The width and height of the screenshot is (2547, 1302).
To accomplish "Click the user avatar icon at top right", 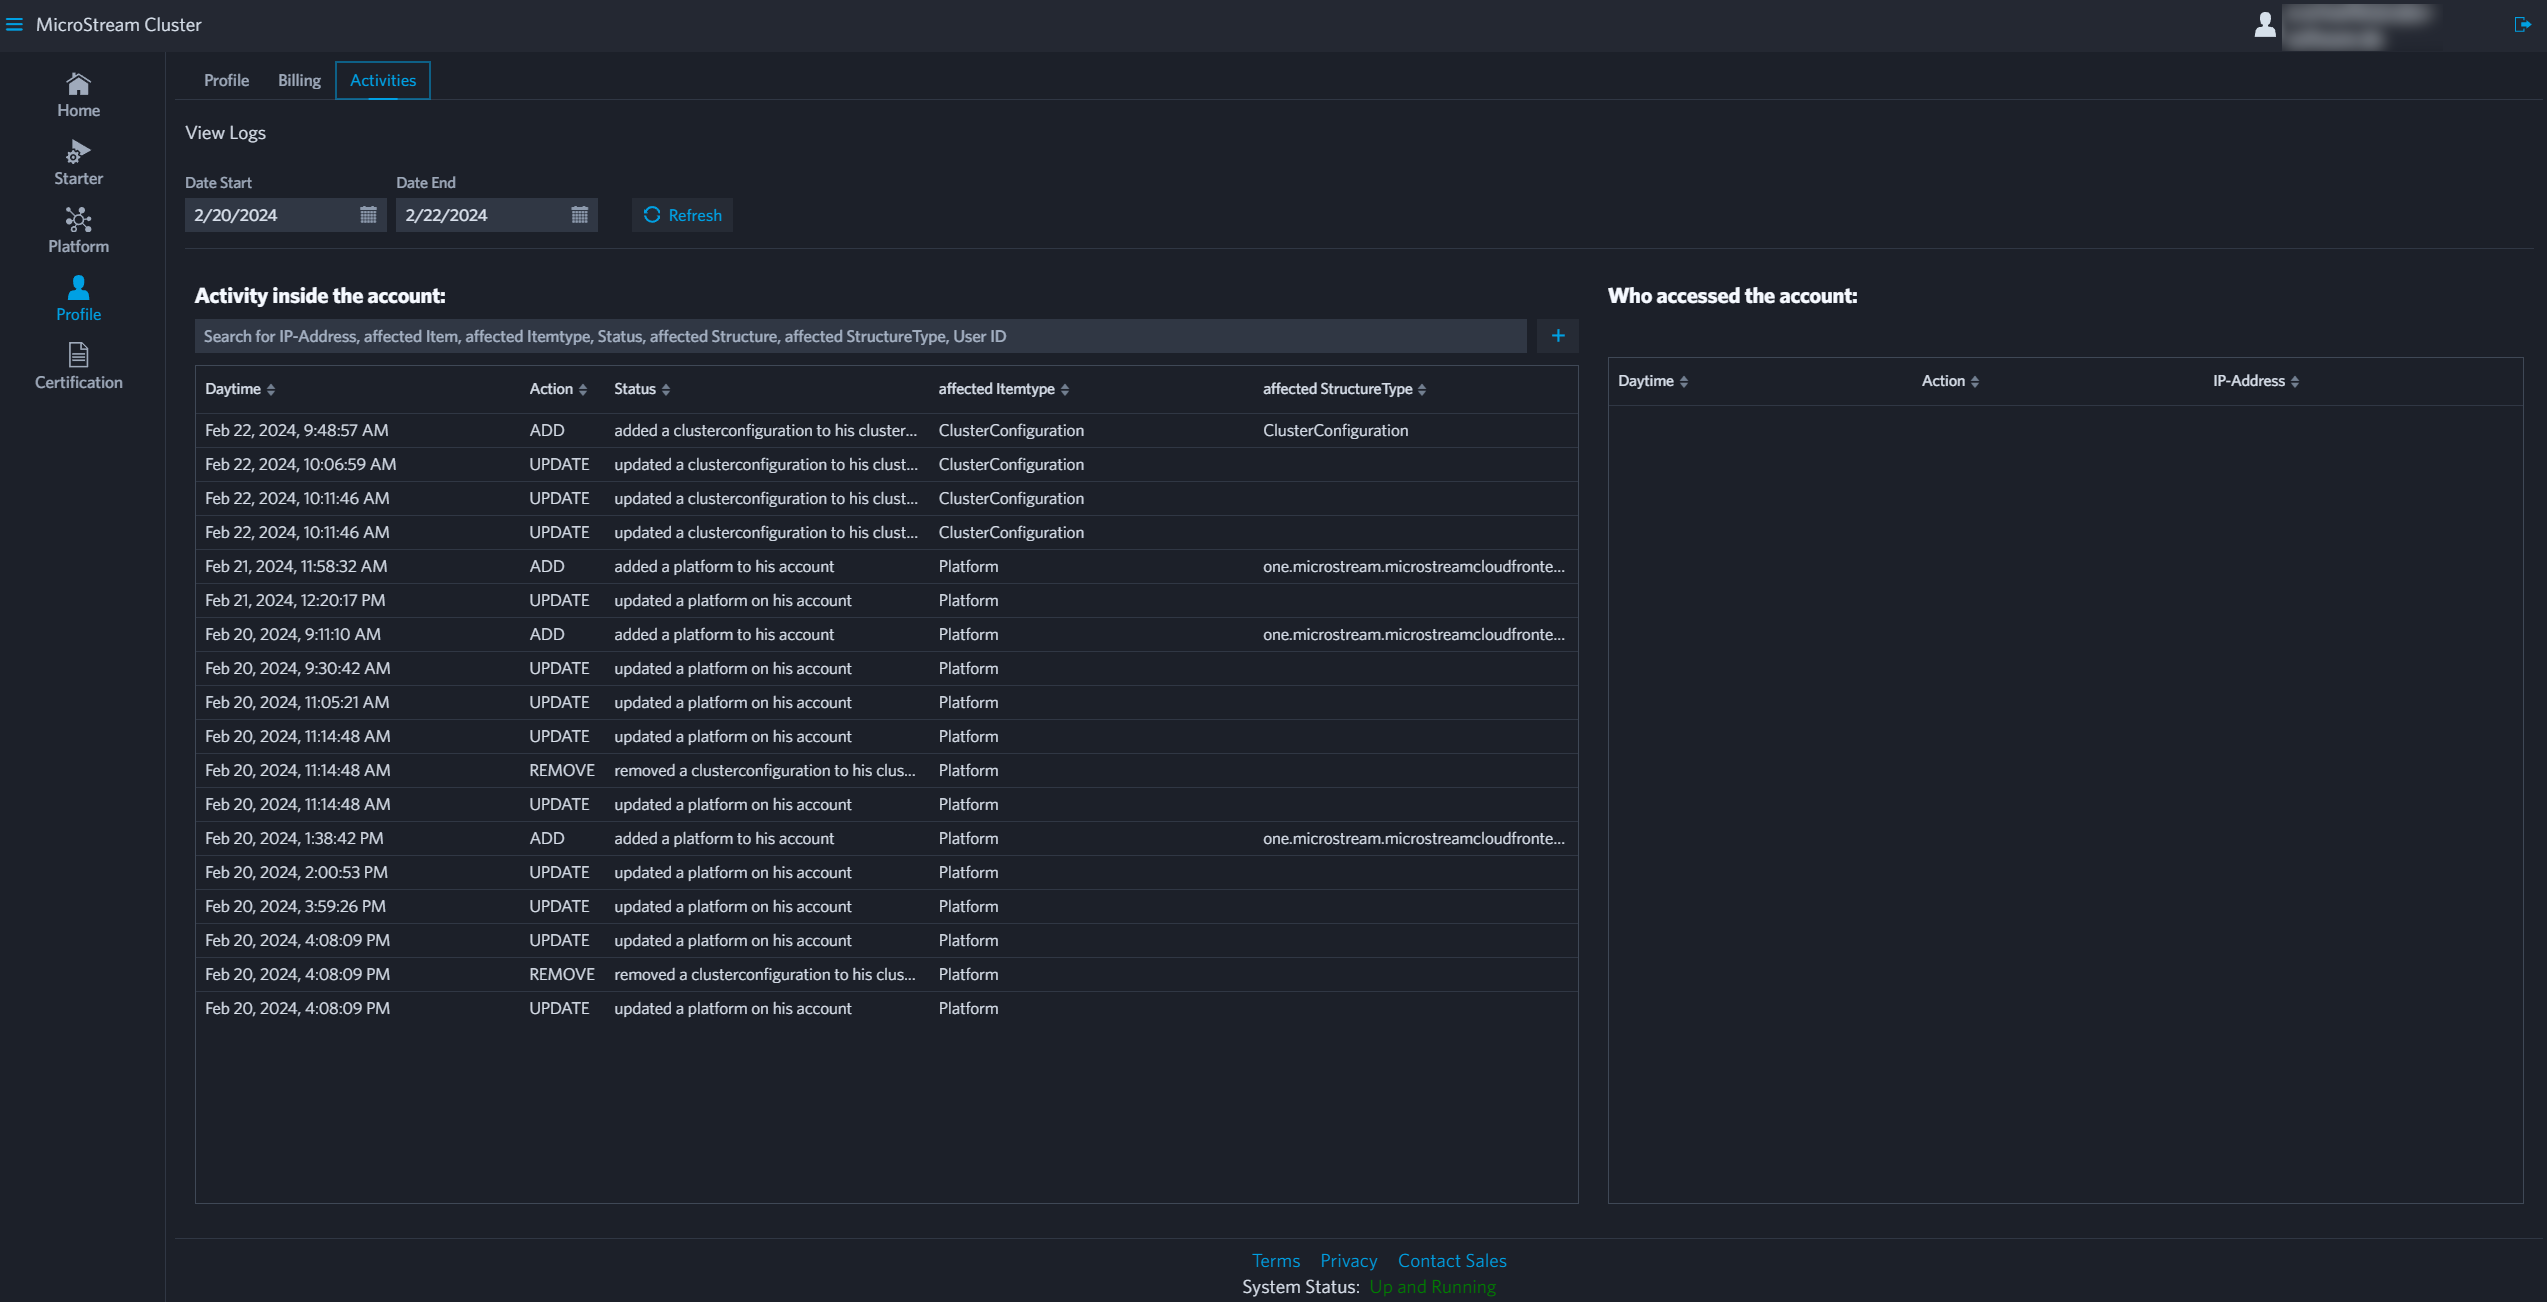I will click(x=2265, y=25).
